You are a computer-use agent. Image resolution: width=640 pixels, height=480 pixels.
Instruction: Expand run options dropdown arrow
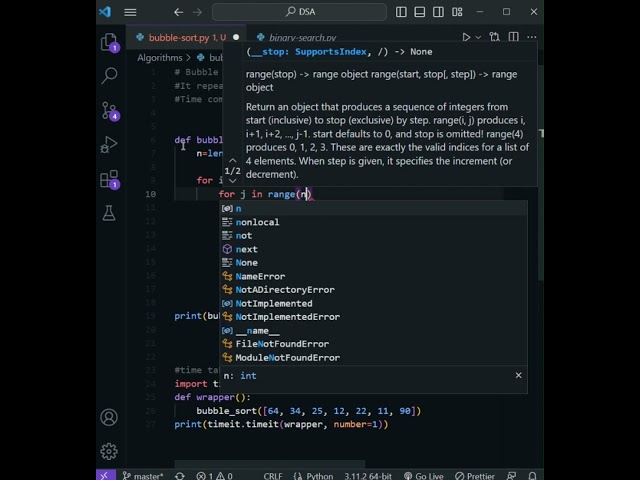pos(478,37)
